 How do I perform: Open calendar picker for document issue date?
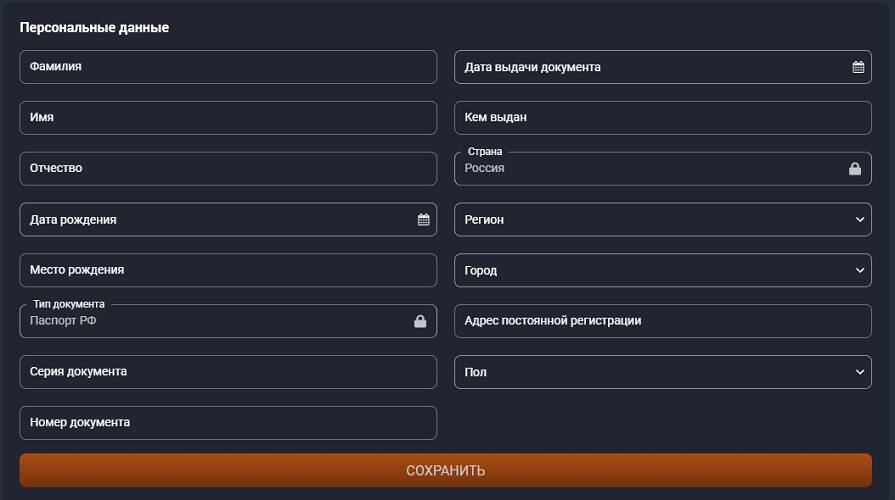coord(858,67)
